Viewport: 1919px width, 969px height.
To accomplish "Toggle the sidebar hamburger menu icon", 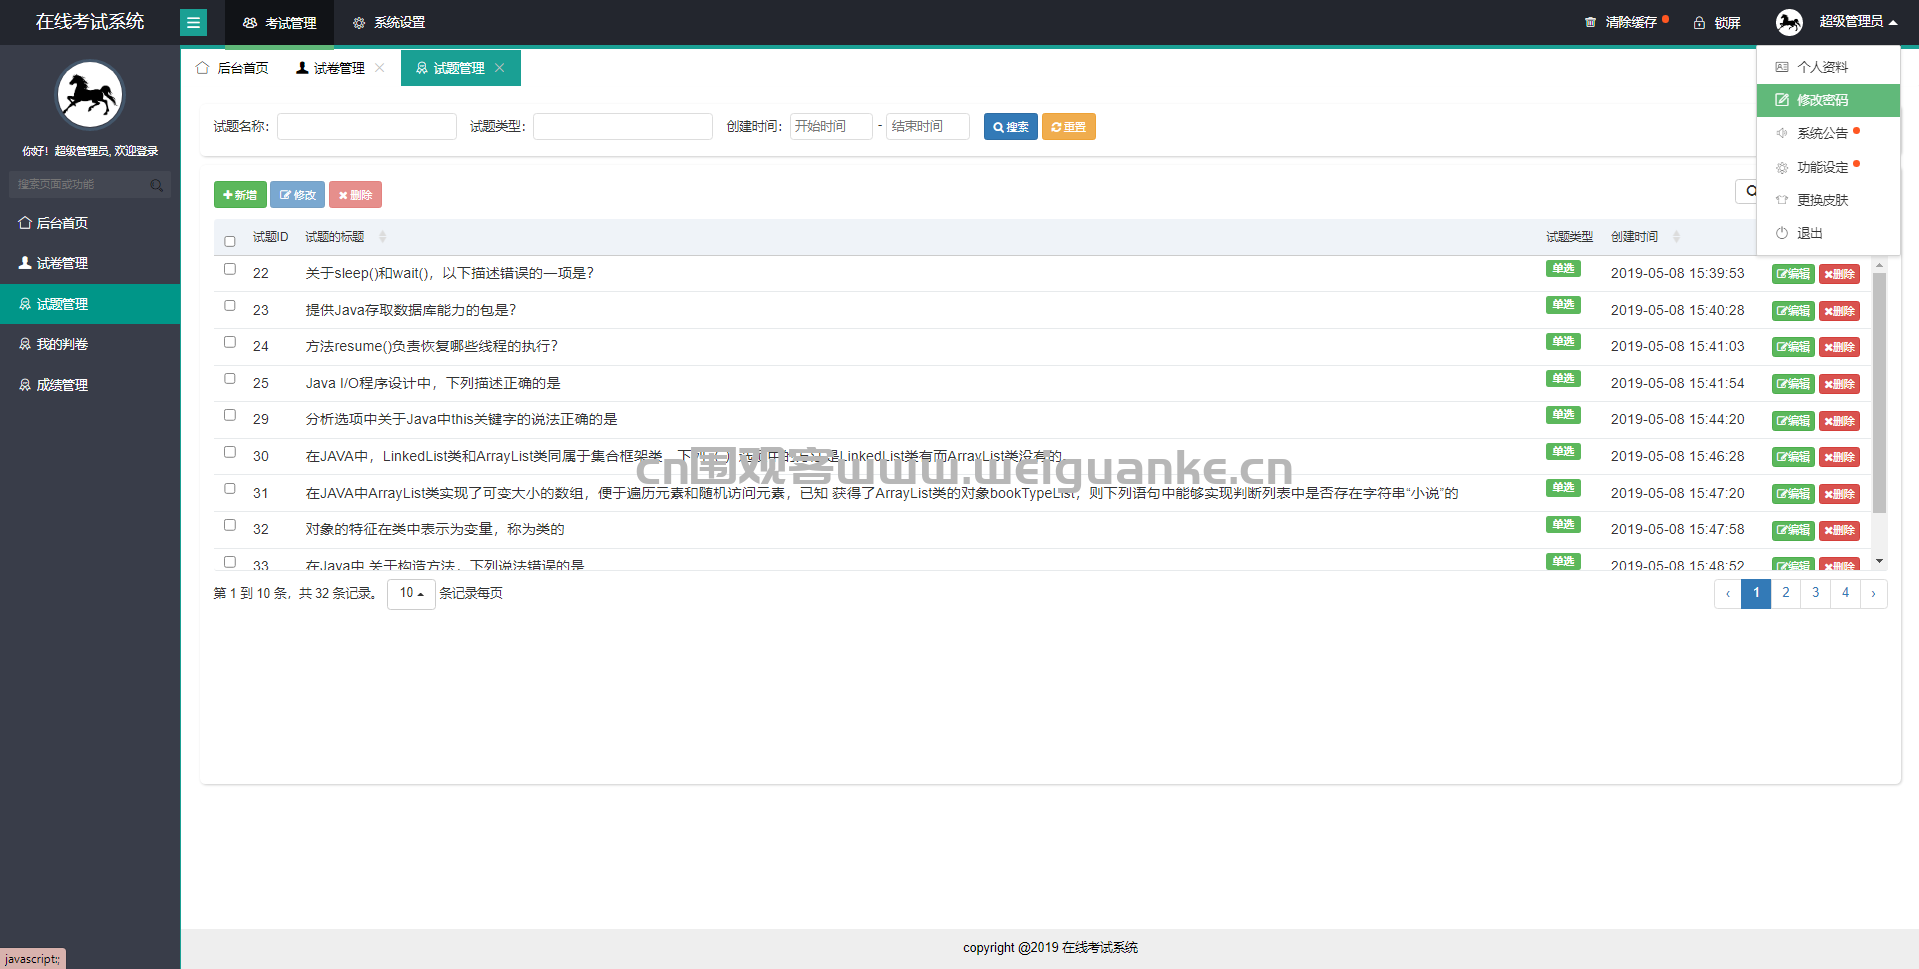I will (193, 22).
